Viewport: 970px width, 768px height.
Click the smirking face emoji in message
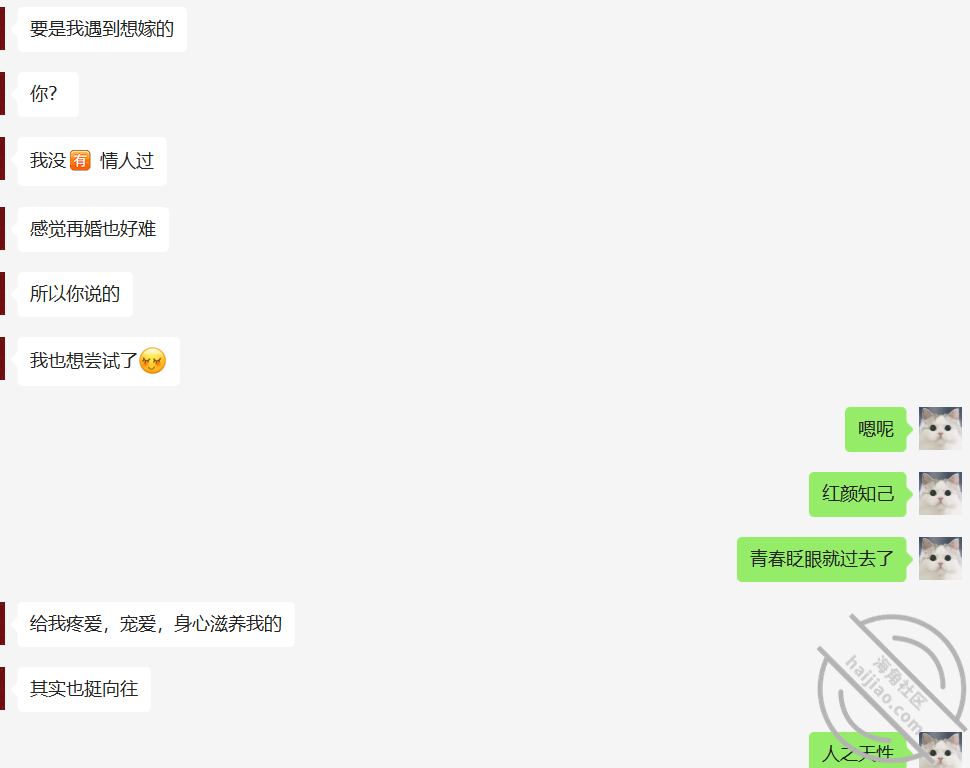click(x=153, y=361)
